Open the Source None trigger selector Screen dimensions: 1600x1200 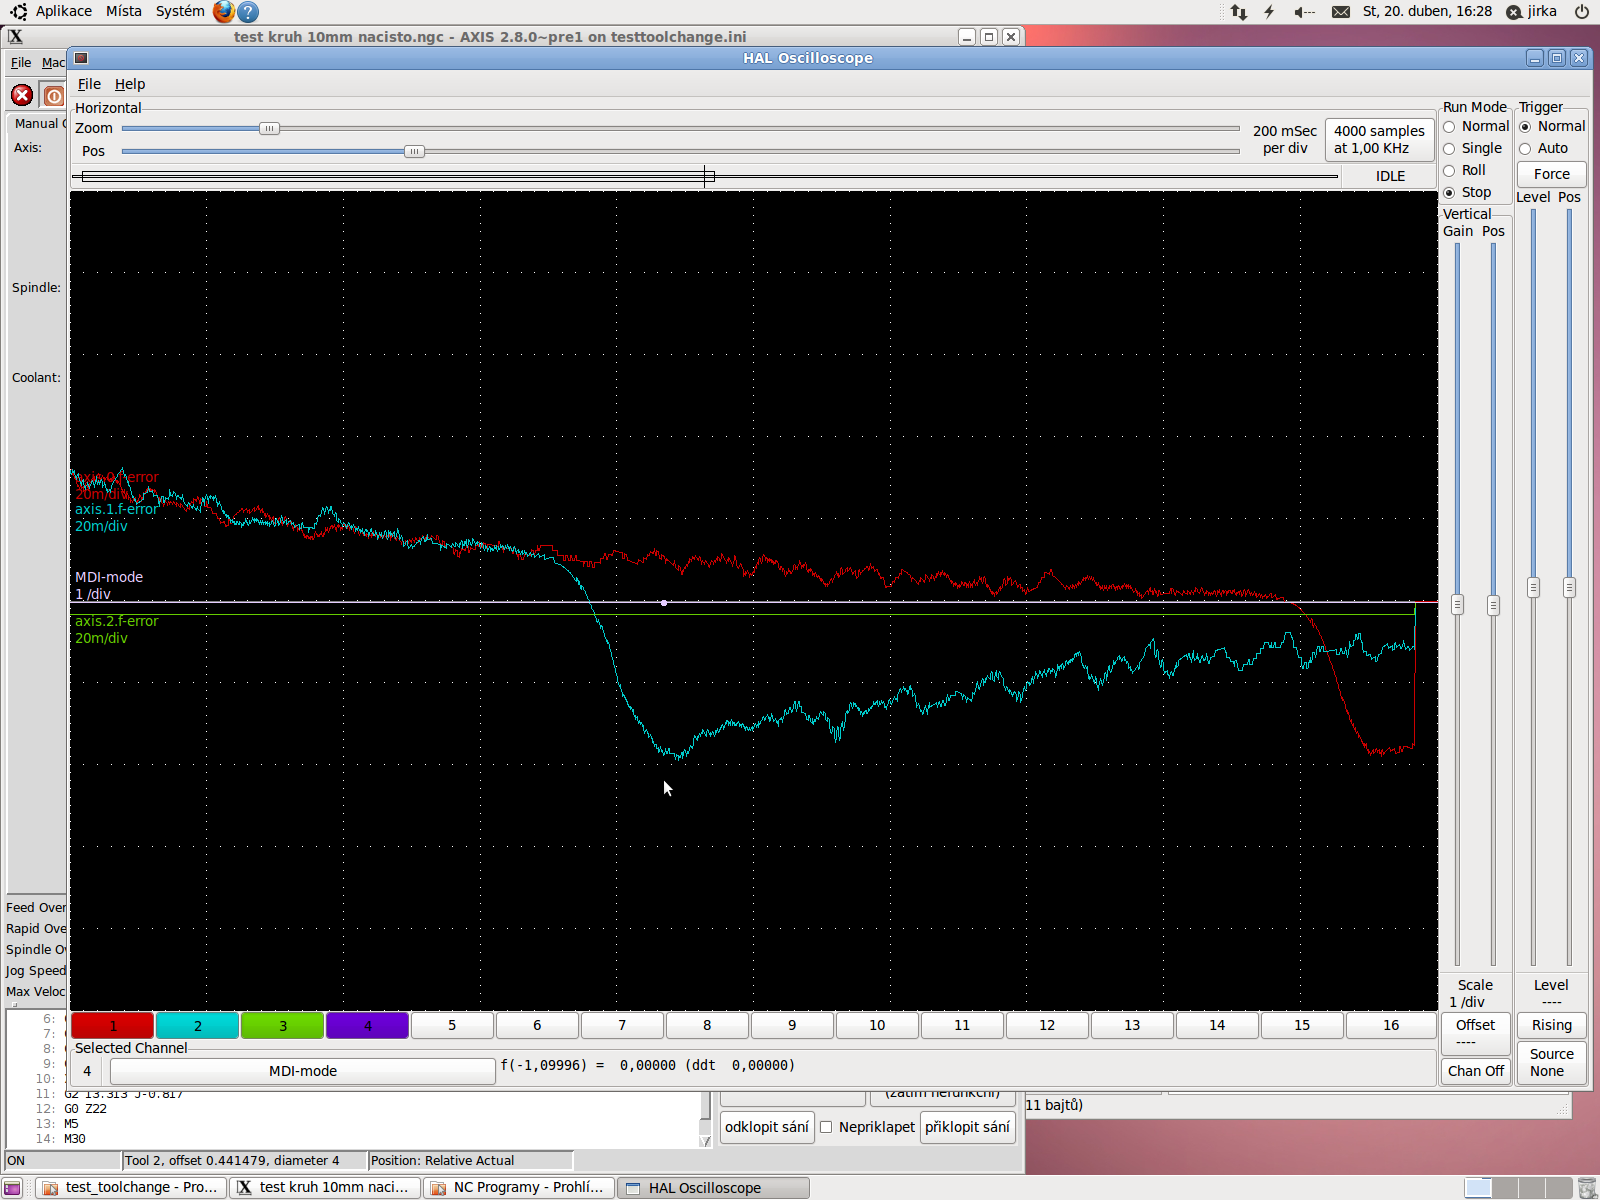[1551, 1062]
